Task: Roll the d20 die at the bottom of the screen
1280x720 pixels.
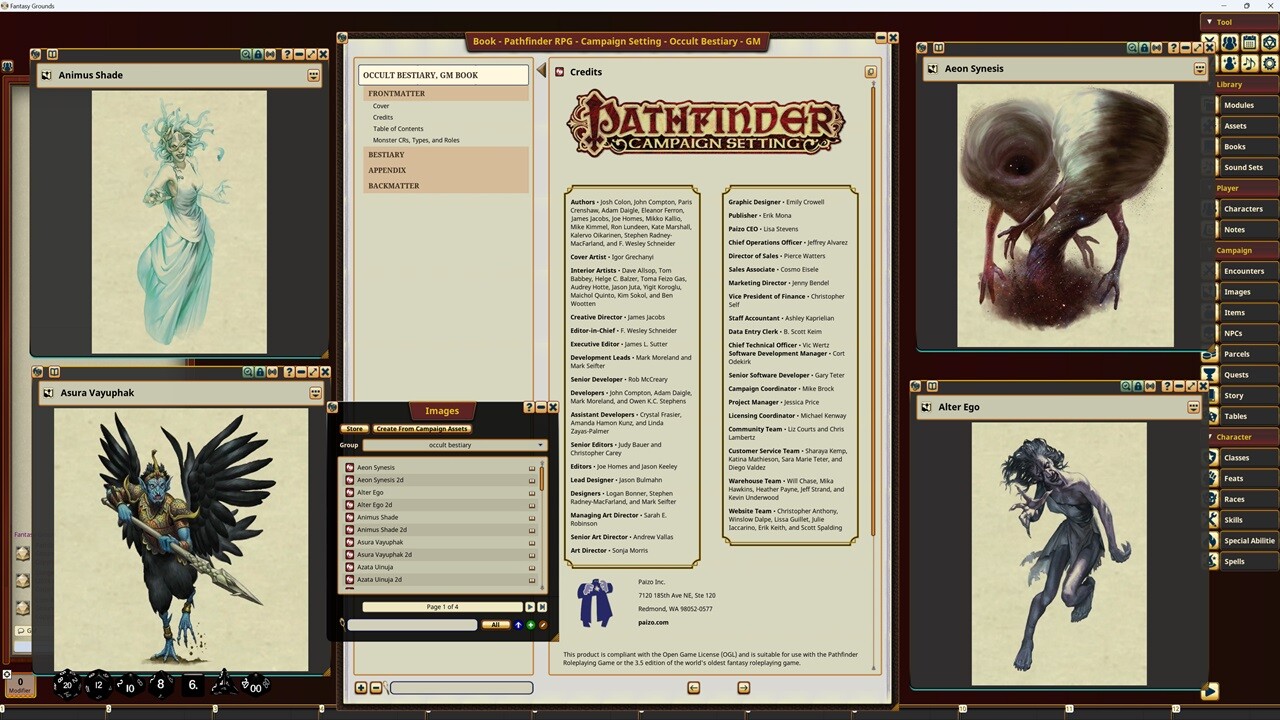Action: (65, 684)
